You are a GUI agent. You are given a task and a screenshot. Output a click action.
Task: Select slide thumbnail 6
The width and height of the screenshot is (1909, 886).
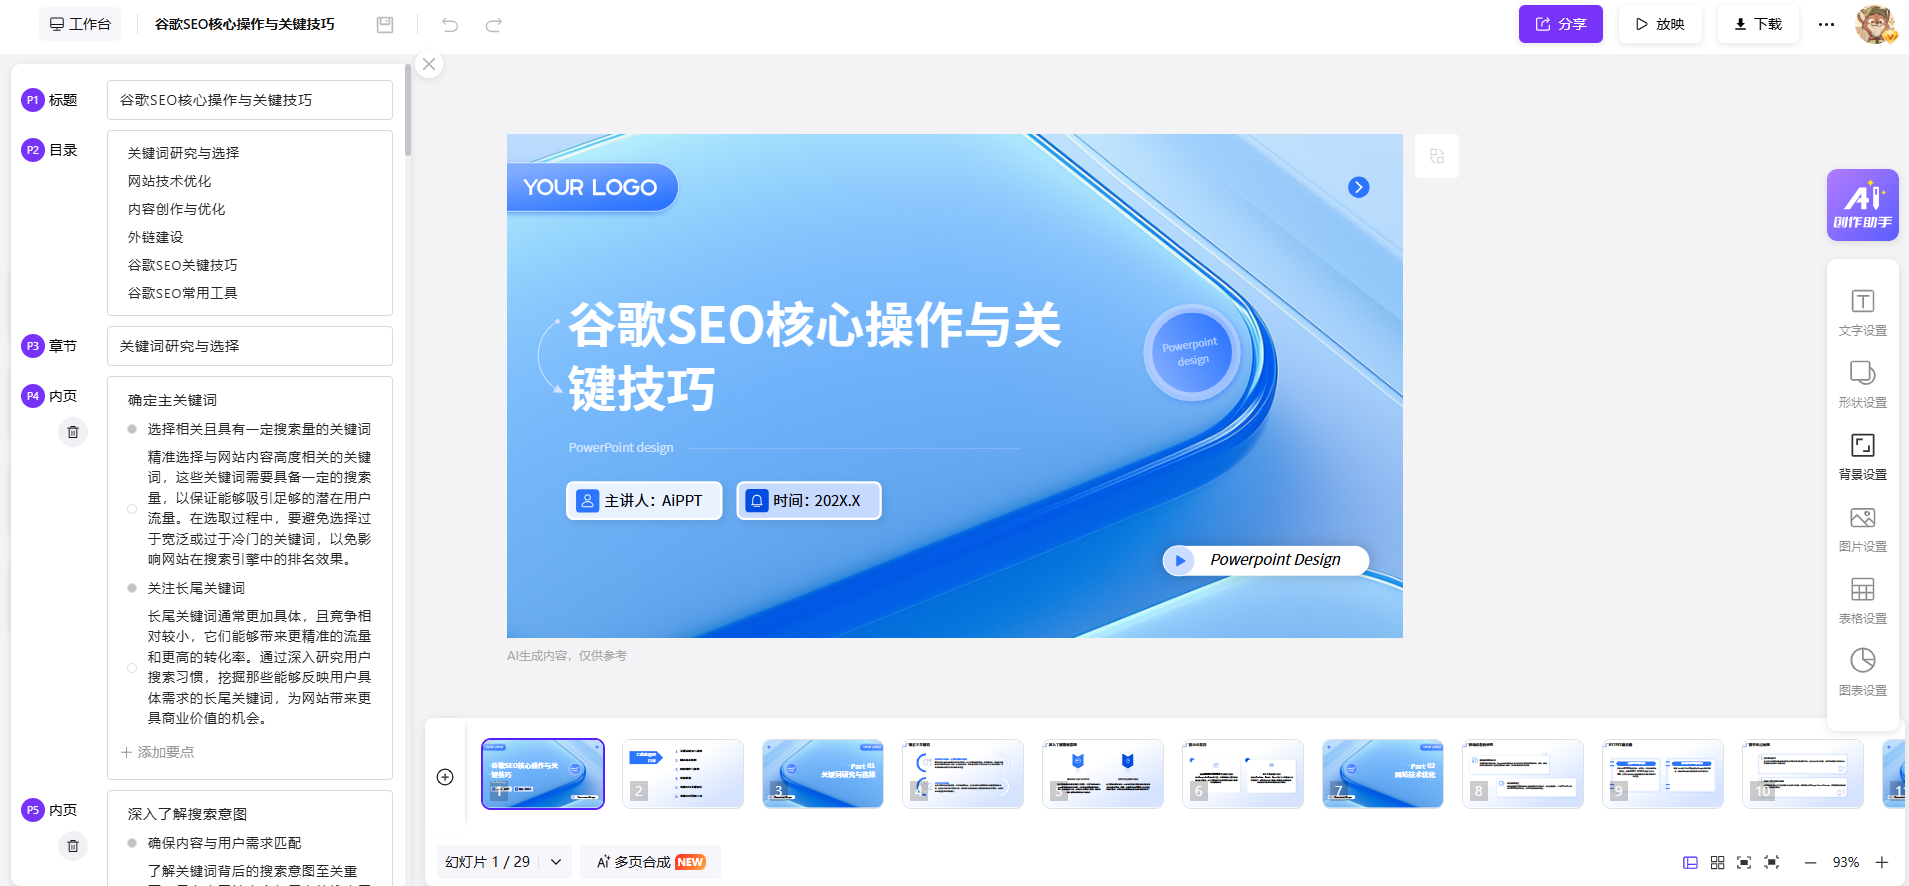1243,774
